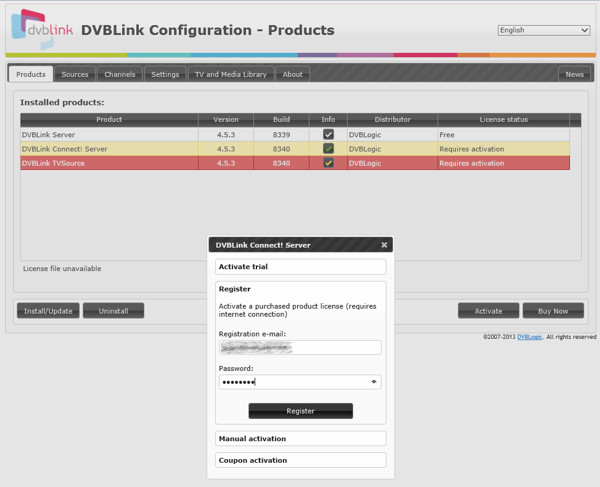This screenshot has height=487, width=600.
Task: Select the DVBLink Connect! Server row
Action: pos(295,148)
